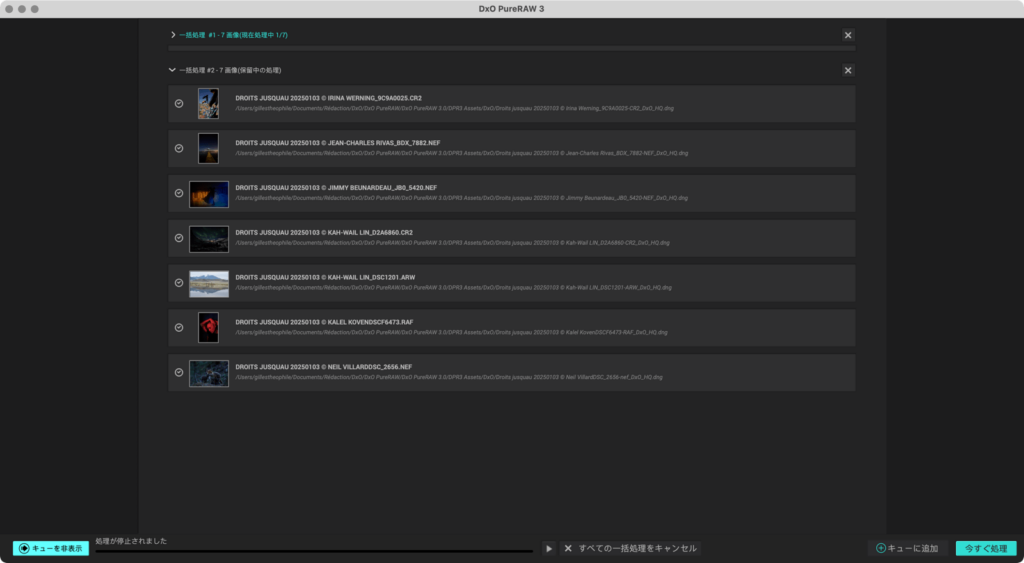Click output path ending DSC1201-ARW_DxO_HQ.dng

[x=454, y=287]
